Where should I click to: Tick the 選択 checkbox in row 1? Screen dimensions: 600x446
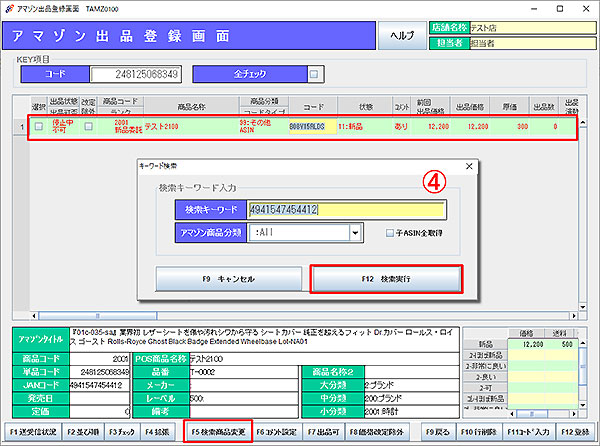coord(39,127)
